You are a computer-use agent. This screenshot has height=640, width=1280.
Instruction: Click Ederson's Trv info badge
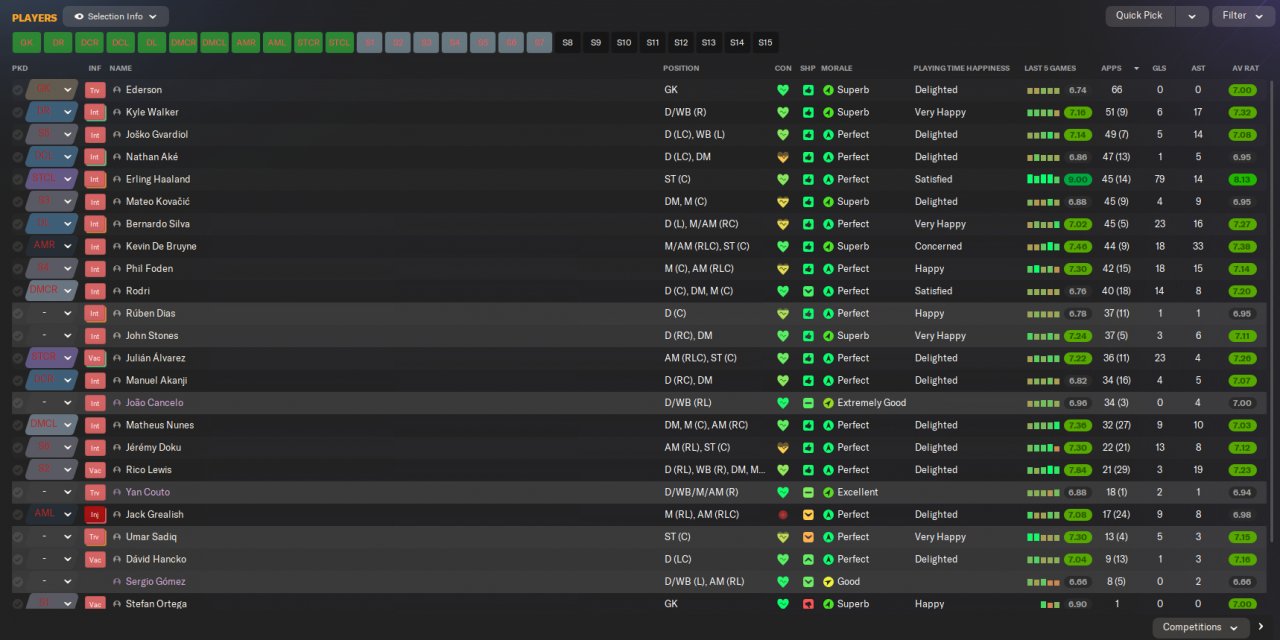tap(95, 90)
